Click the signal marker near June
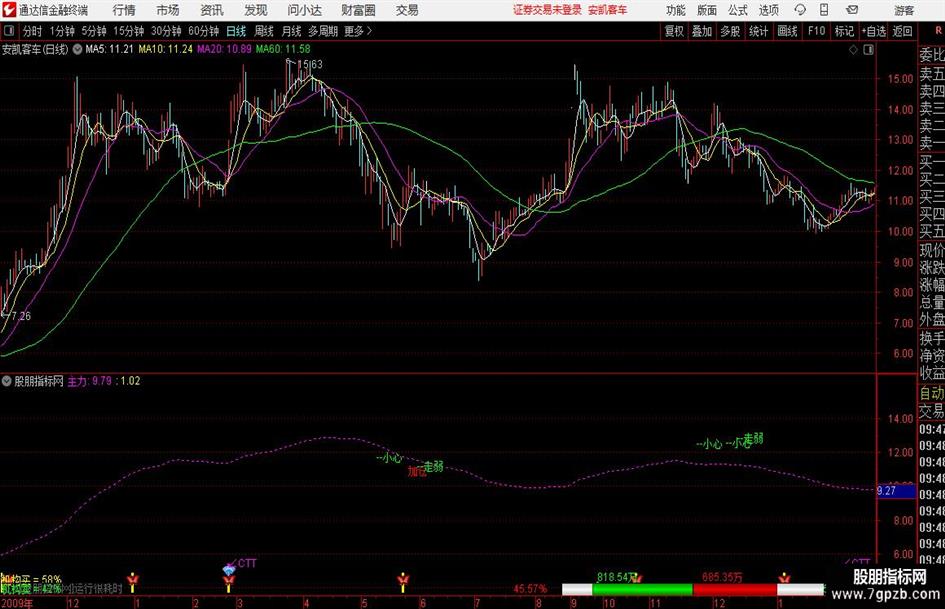The image size is (945, 609). click(403, 582)
